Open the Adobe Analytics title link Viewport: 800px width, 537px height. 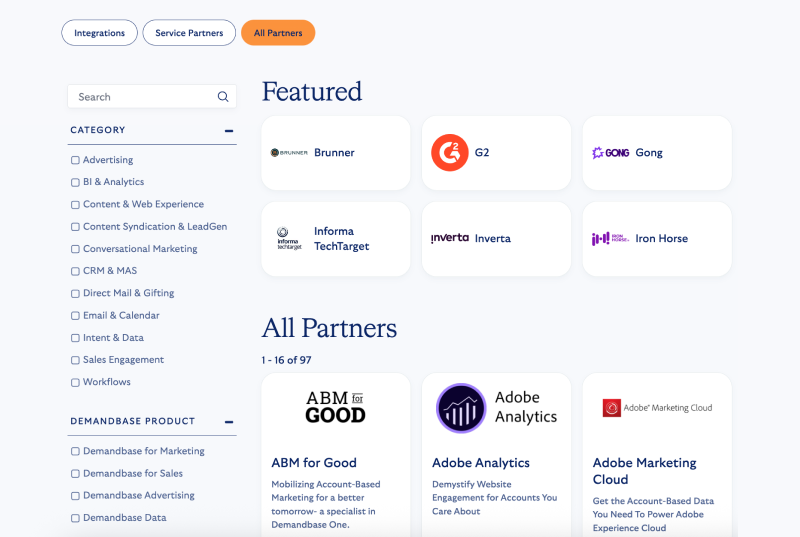coord(481,463)
